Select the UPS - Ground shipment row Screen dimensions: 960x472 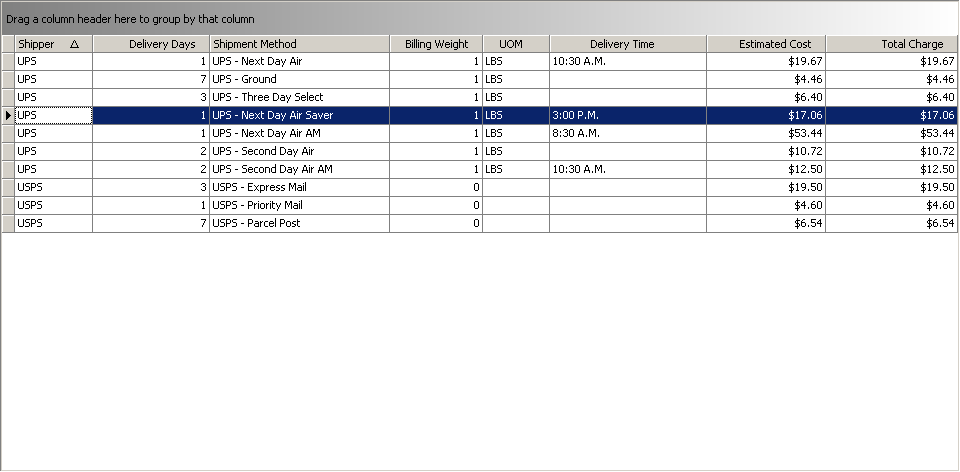point(299,79)
